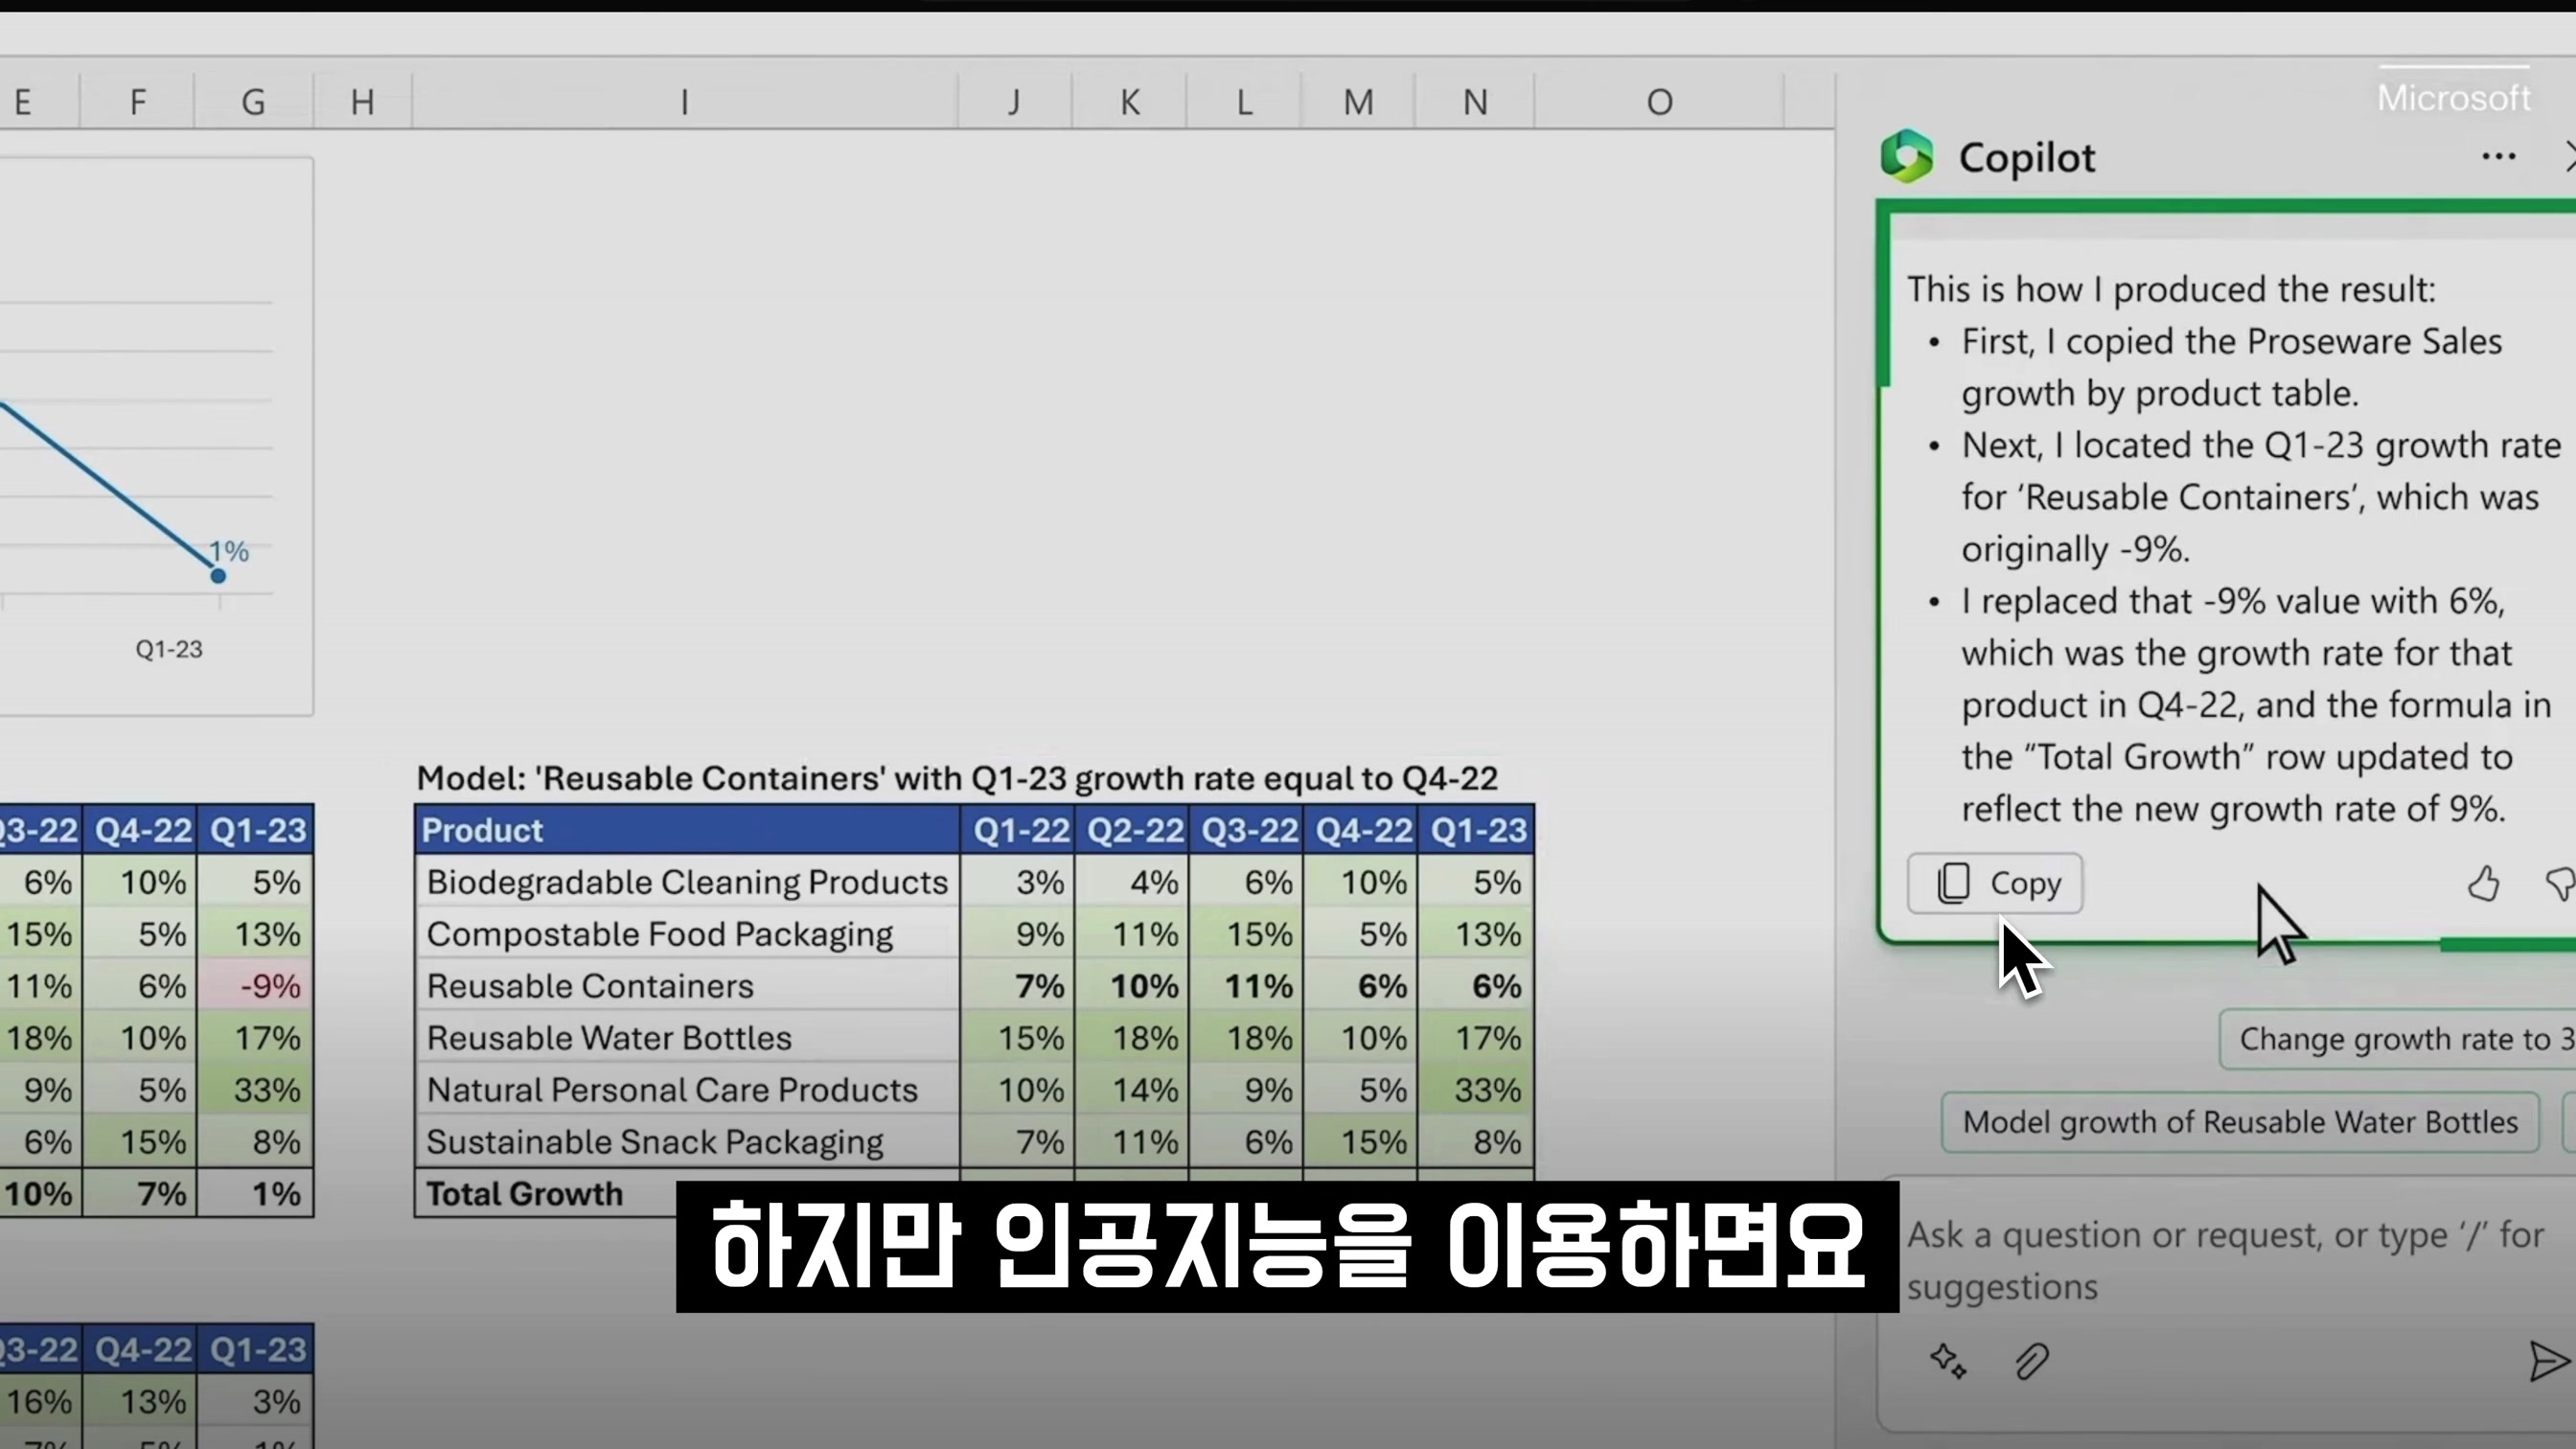Select the Q2-22 header in model table

pos(1132,830)
